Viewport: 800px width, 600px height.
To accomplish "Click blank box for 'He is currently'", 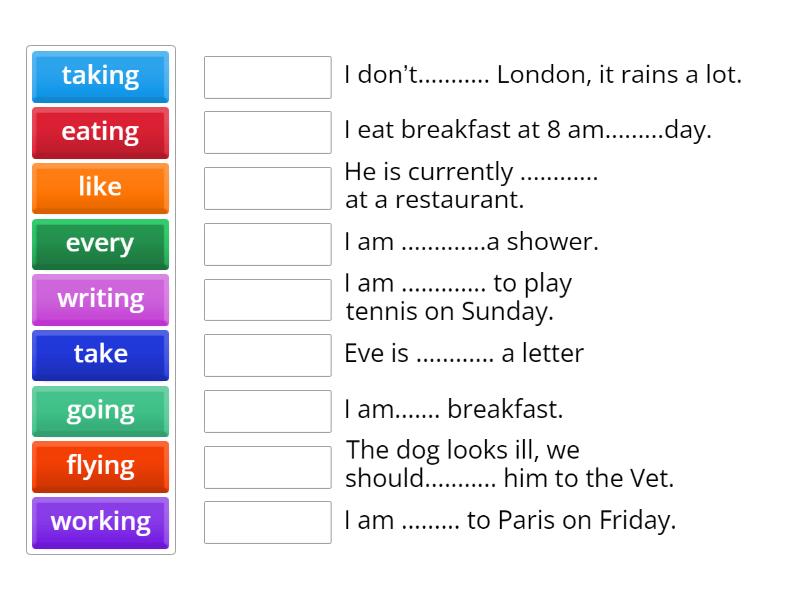I will 267,188.
